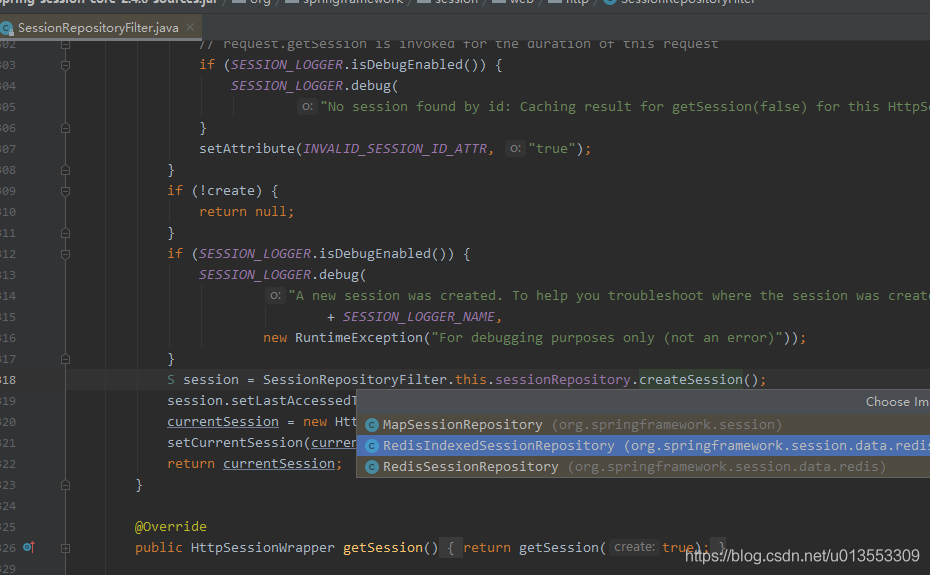Choose RedisIndexedSessionRepository implementation
930x575 pixels.
(643, 446)
